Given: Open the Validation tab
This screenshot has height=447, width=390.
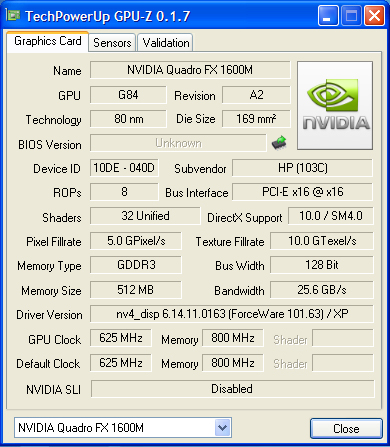Looking at the screenshot, I should (165, 43).
